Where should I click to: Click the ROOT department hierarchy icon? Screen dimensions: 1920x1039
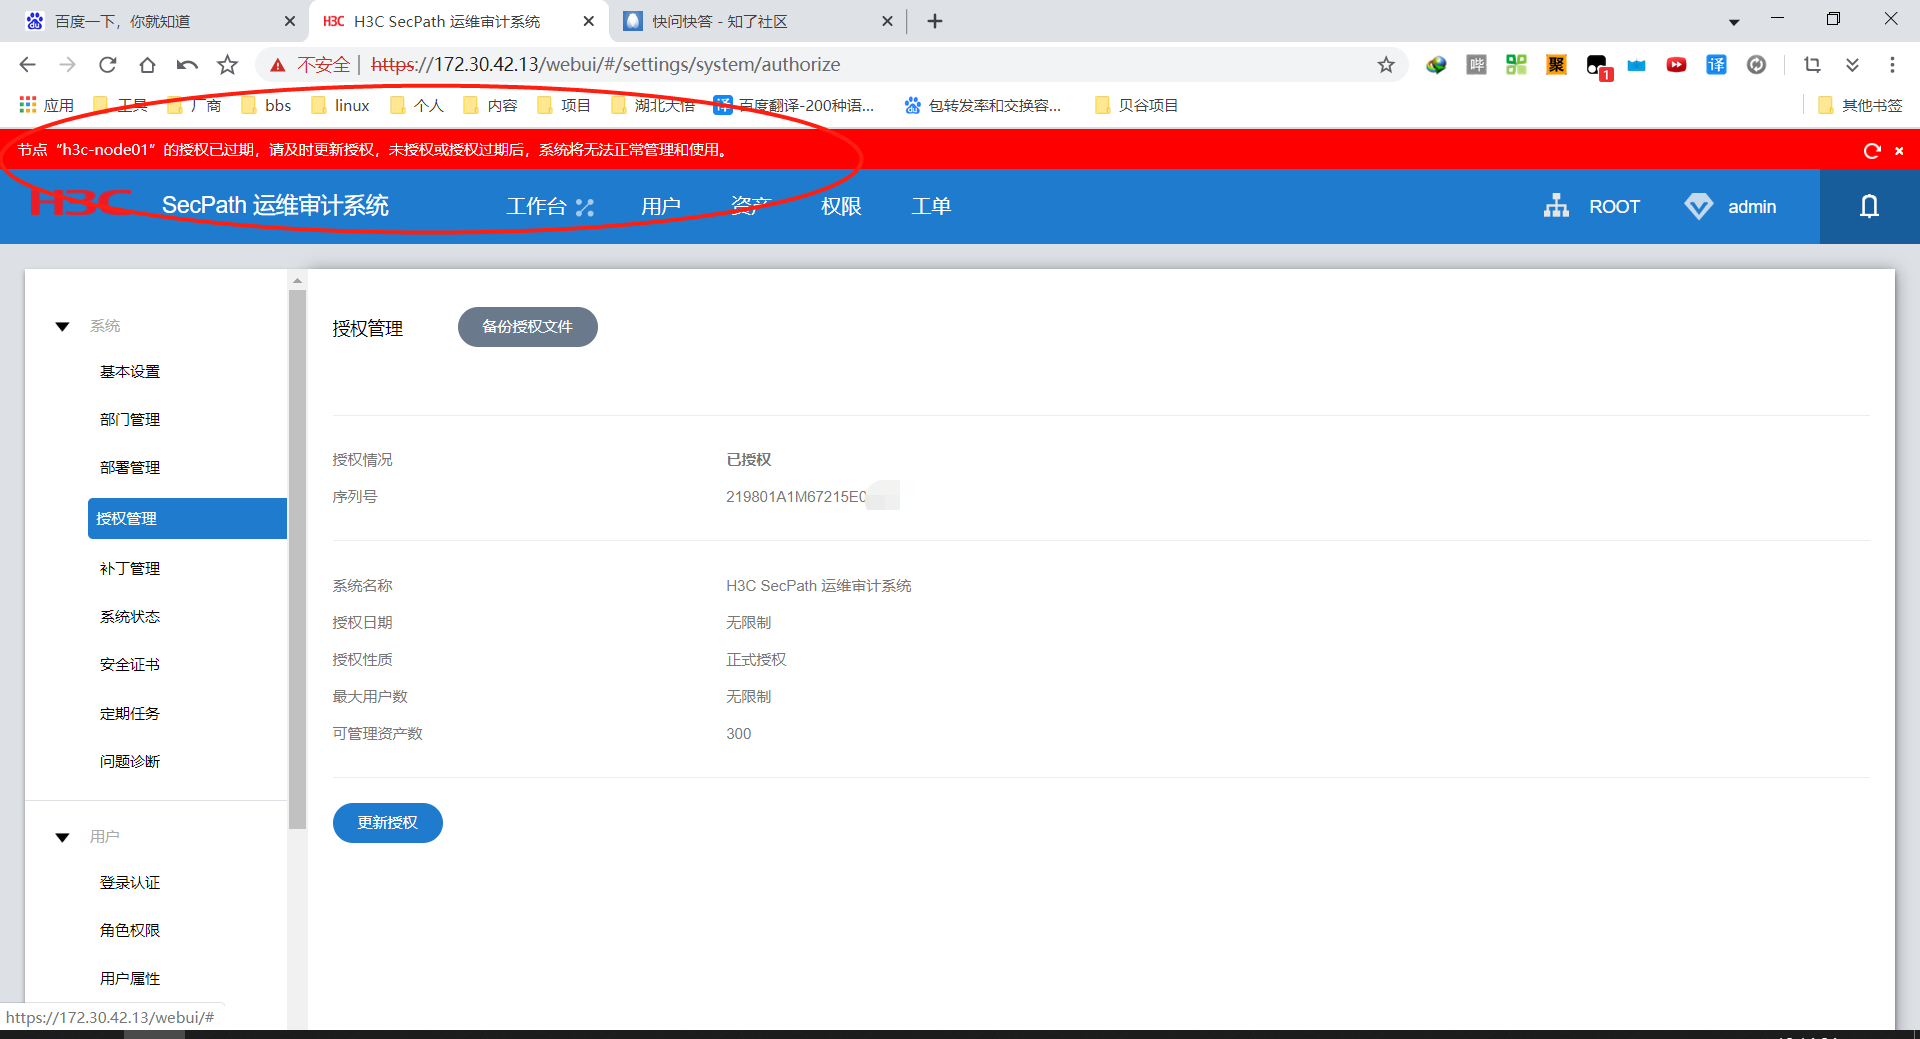pos(1556,206)
